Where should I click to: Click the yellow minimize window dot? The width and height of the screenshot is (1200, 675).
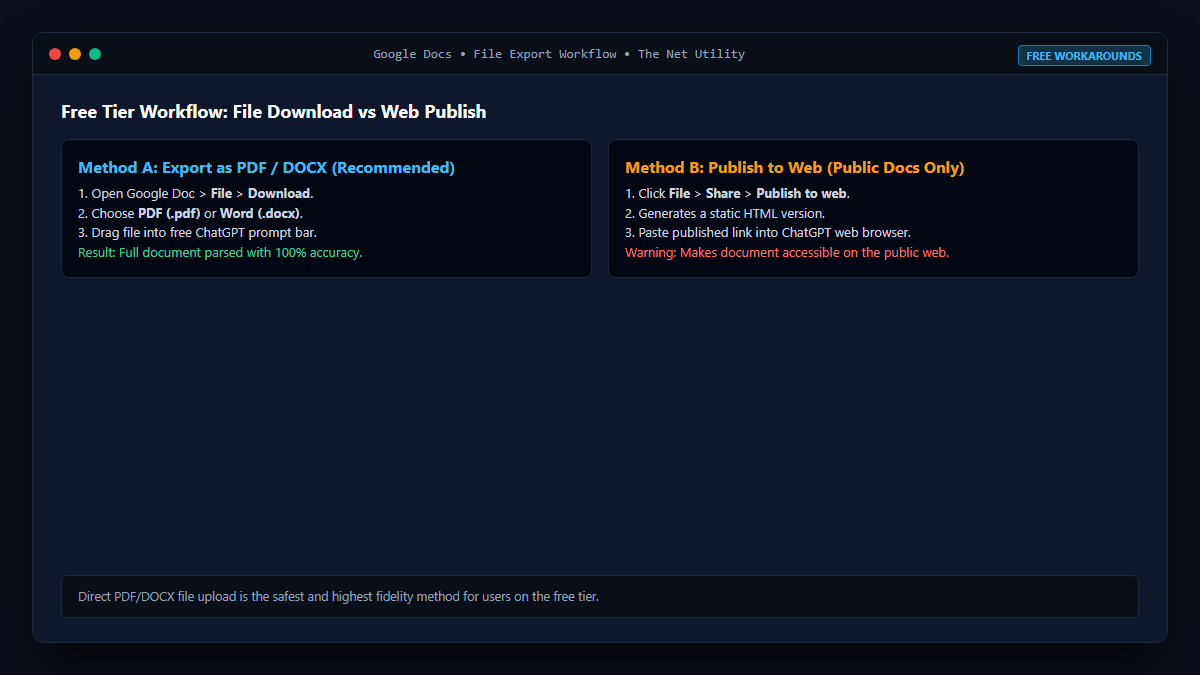tap(75, 54)
